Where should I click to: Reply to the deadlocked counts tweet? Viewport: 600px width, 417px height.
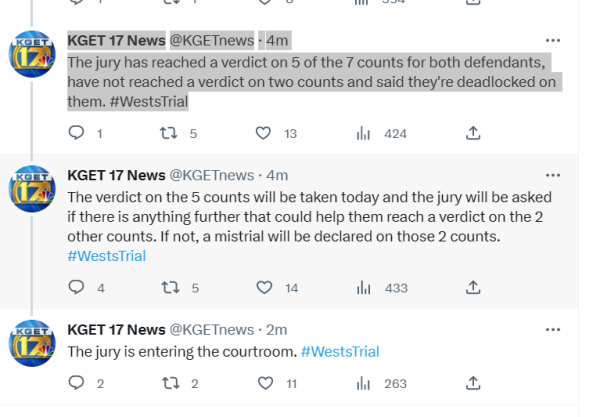77,133
